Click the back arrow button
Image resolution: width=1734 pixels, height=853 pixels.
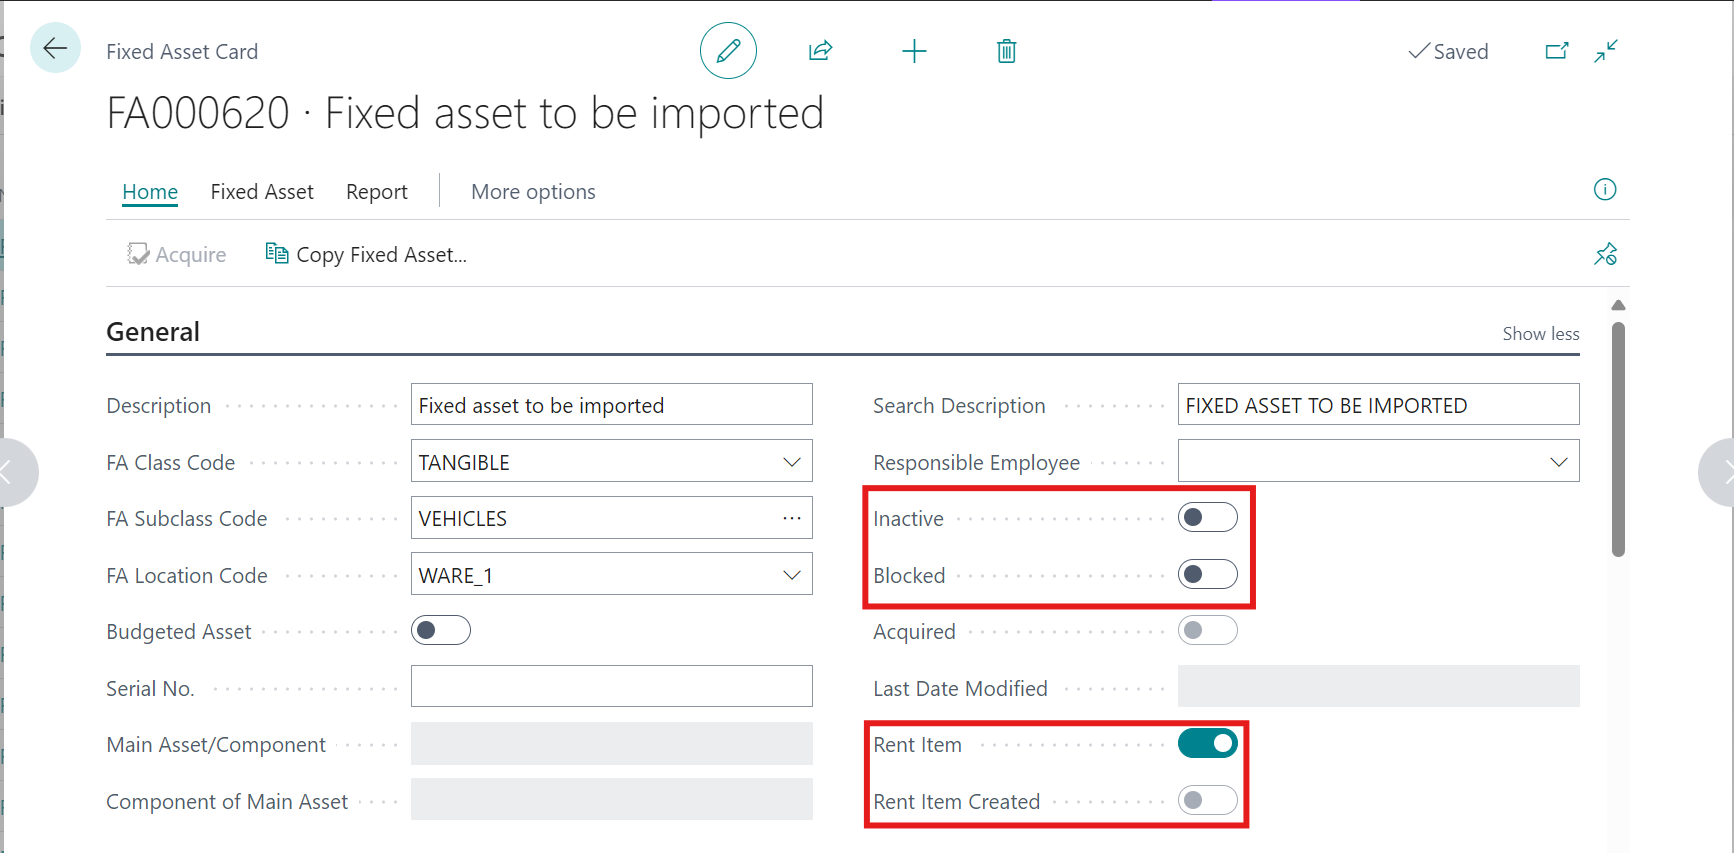tap(55, 48)
